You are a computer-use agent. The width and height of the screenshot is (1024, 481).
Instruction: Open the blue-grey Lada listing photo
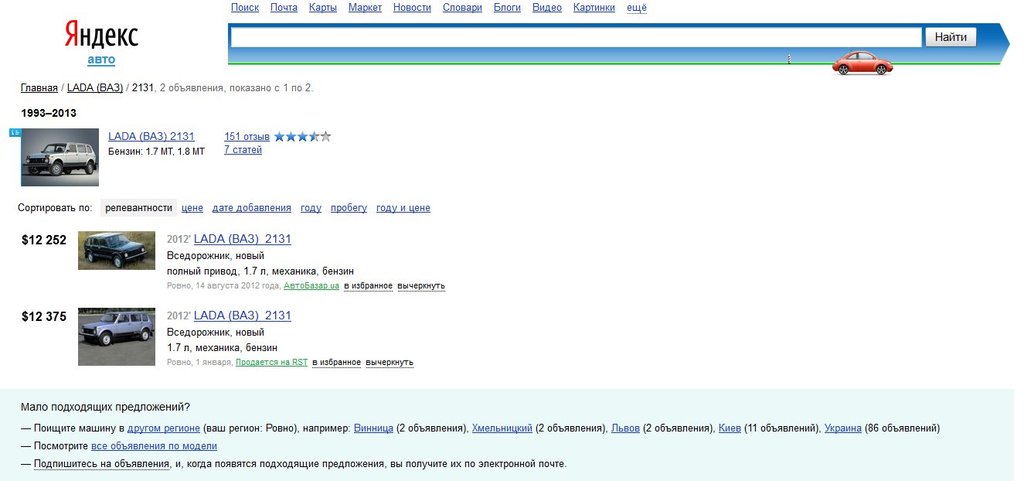pyautogui.click(x=117, y=337)
